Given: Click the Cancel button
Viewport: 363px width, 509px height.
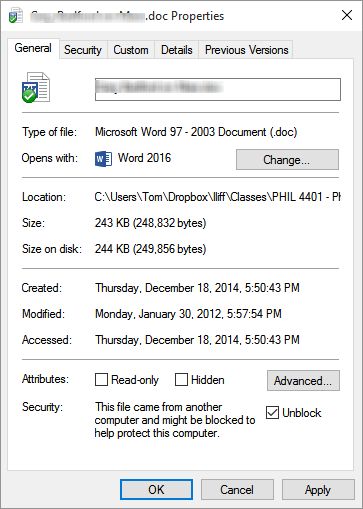Looking at the screenshot, I should 237,490.
